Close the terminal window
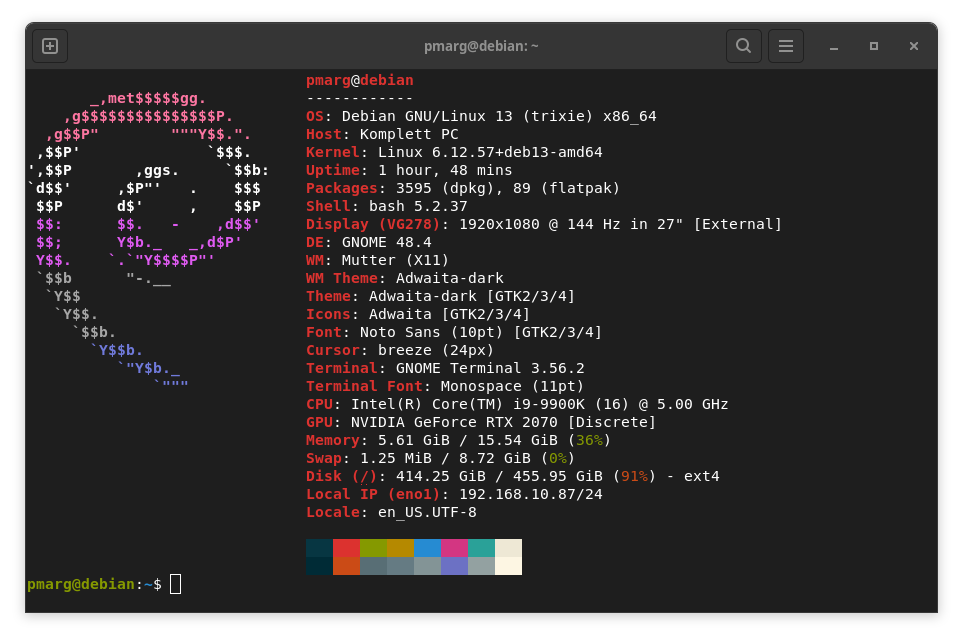Image resolution: width=963 pixels, height=641 pixels. click(913, 46)
